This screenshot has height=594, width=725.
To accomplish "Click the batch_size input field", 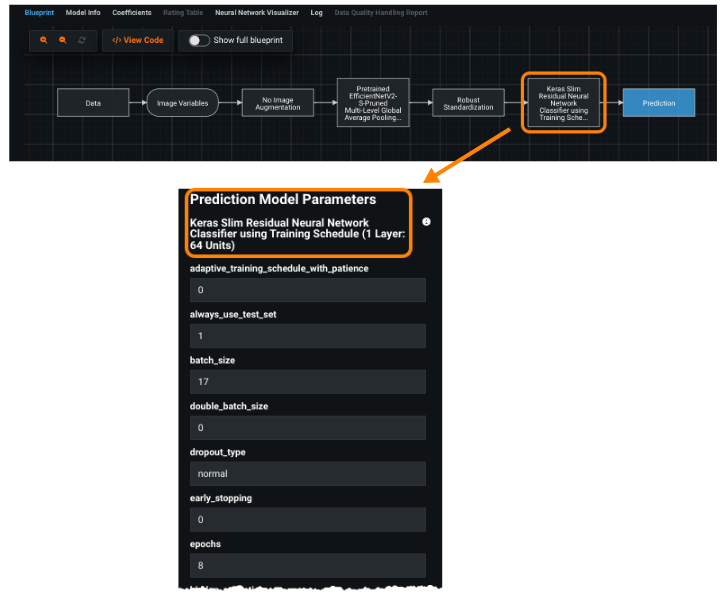I will tap(307, 382).
